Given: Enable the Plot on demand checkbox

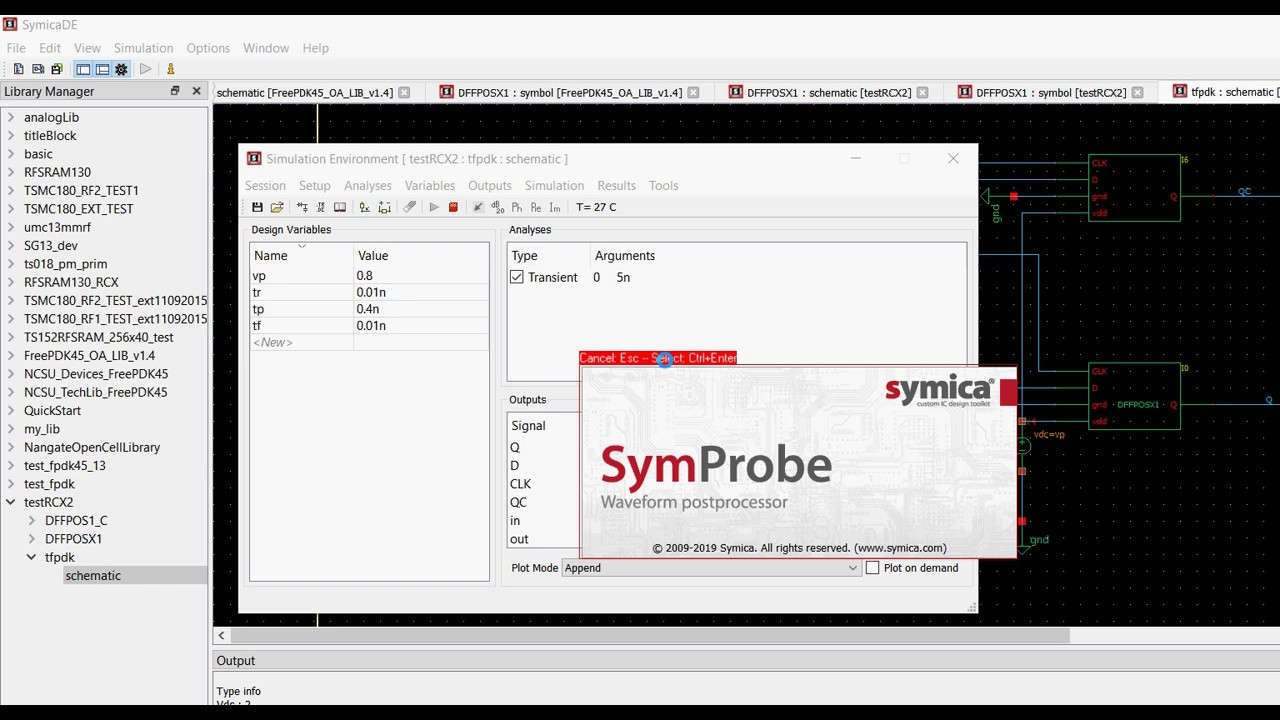Looking at the screenshot, I should coord(873,568).
